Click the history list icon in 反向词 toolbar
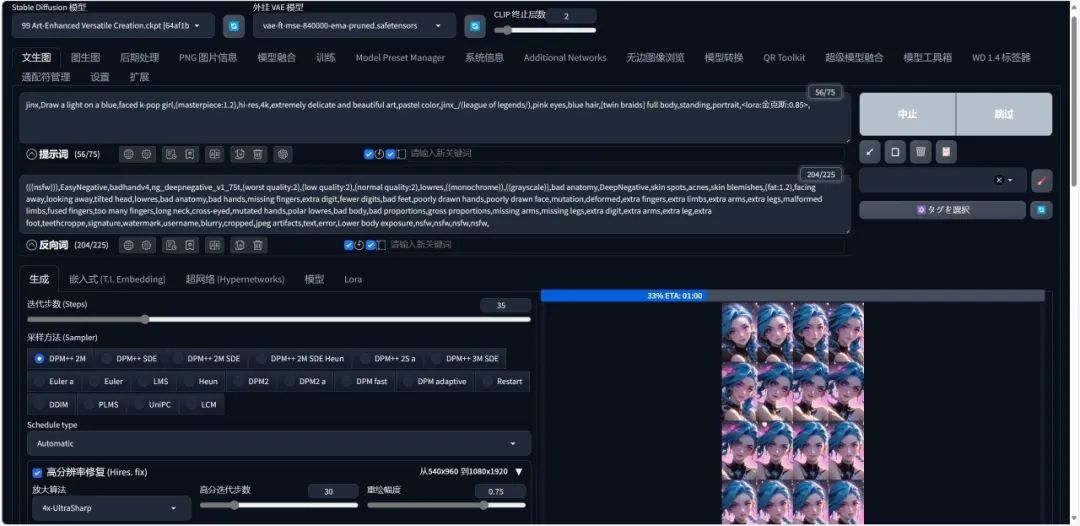 [171, 245]
